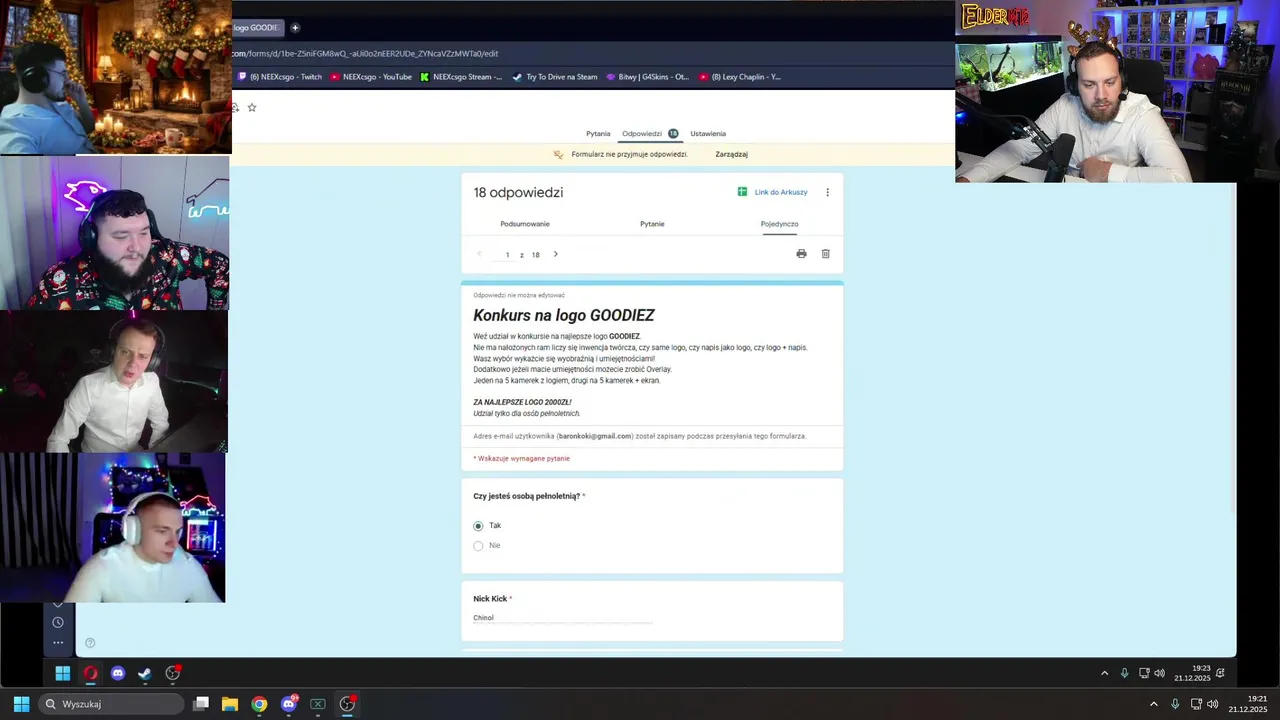Switch to the Pojedynczo tab
Image resolution: width=1280 pixels, height=720 pixels.
[779, 224]
